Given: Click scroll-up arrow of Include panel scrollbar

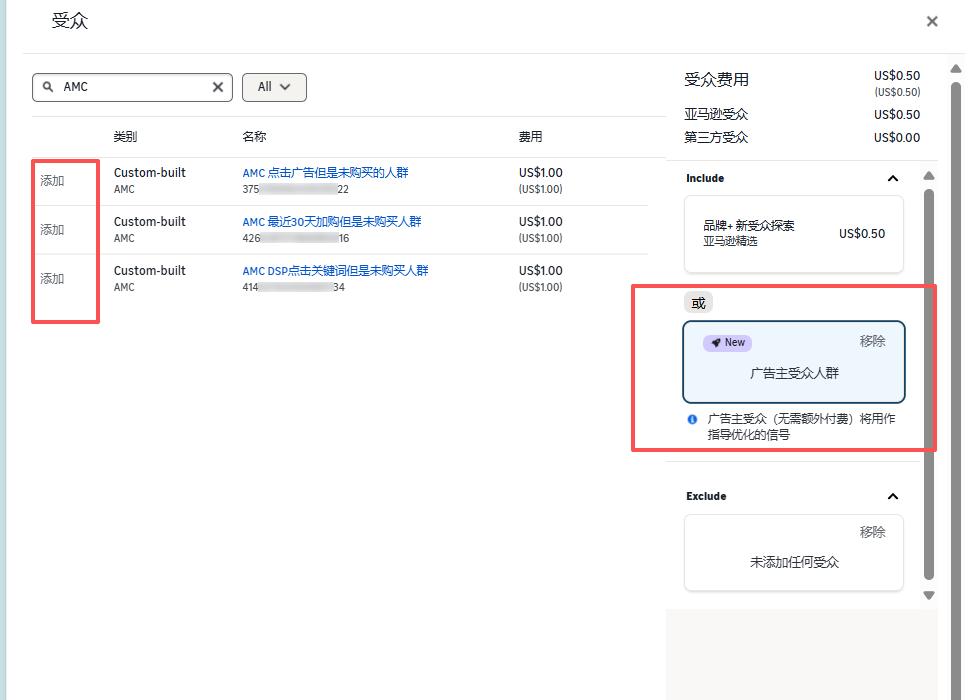Looking at the screenshot, I should [x=929, y=176].
